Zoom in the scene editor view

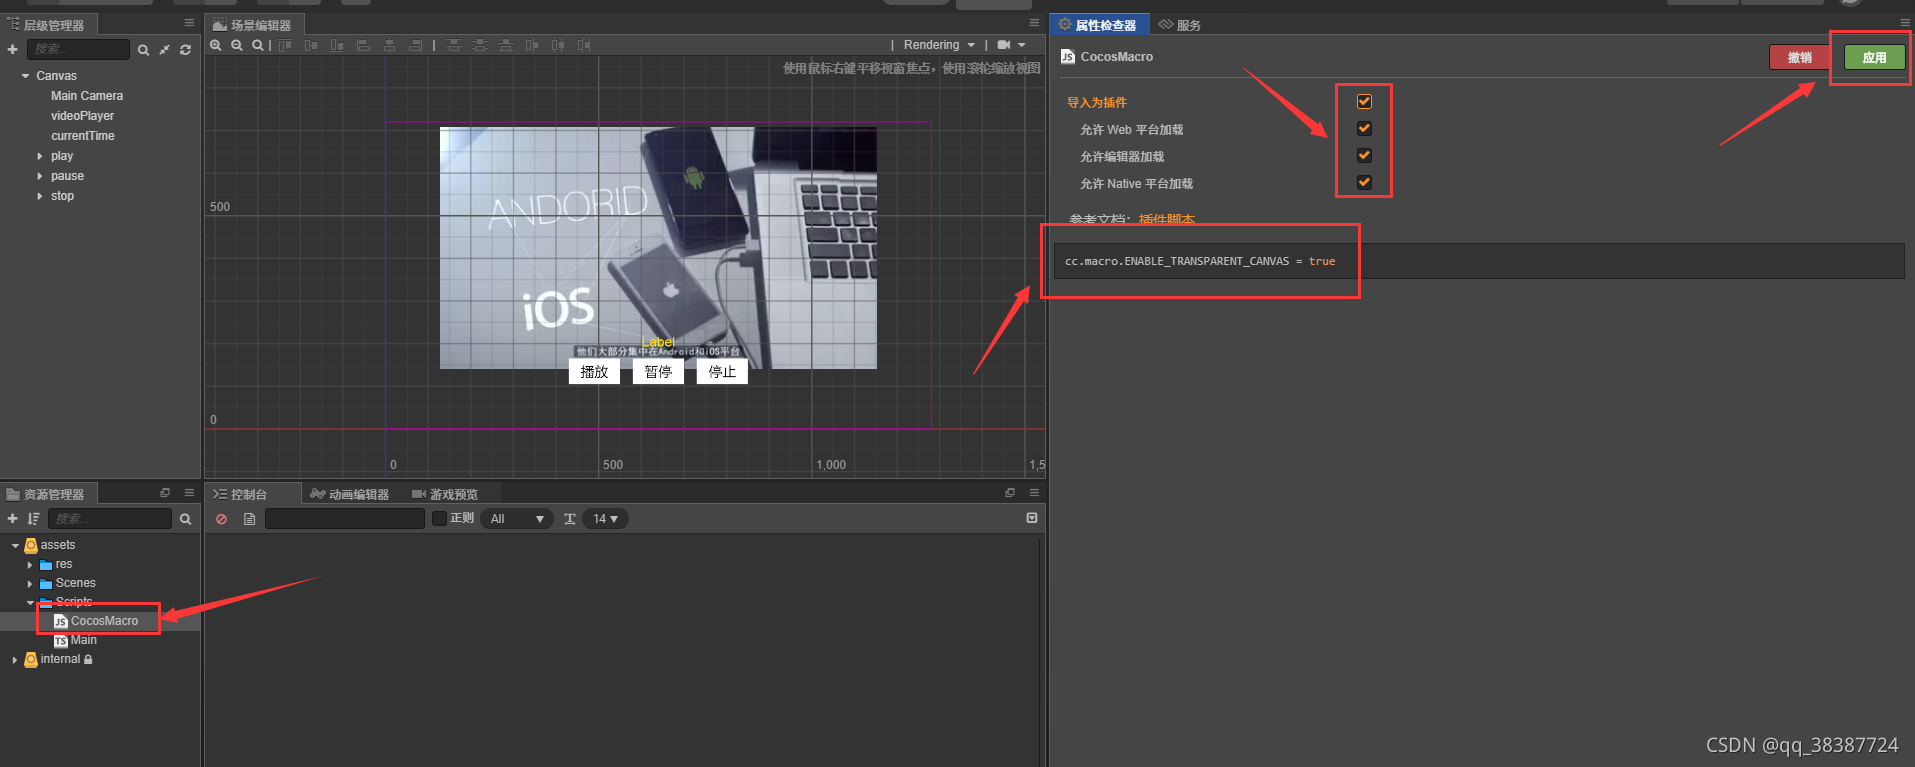(x=215, y=45)
